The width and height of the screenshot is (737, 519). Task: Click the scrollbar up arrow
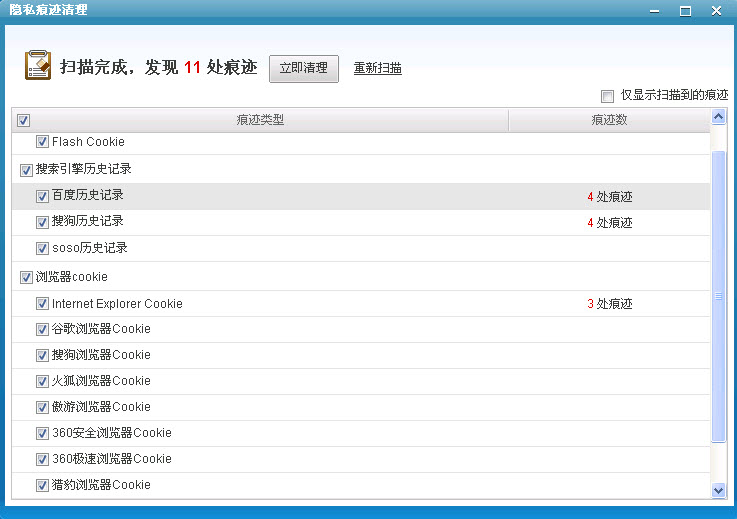pos(718,118)
